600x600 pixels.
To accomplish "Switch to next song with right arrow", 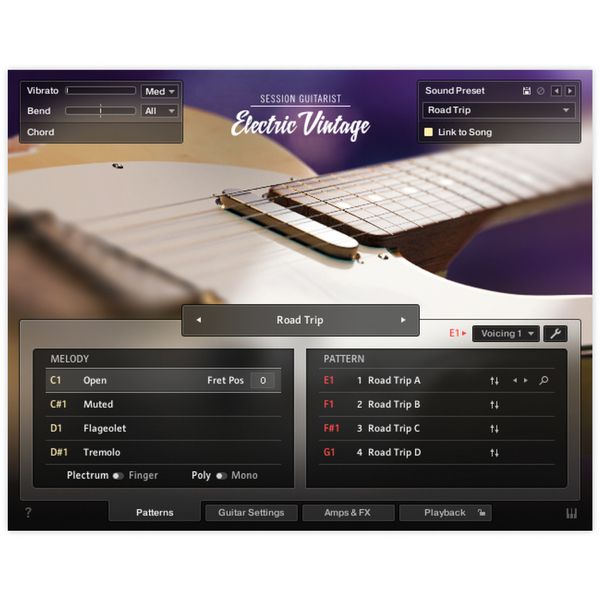I will pos(403,320).
